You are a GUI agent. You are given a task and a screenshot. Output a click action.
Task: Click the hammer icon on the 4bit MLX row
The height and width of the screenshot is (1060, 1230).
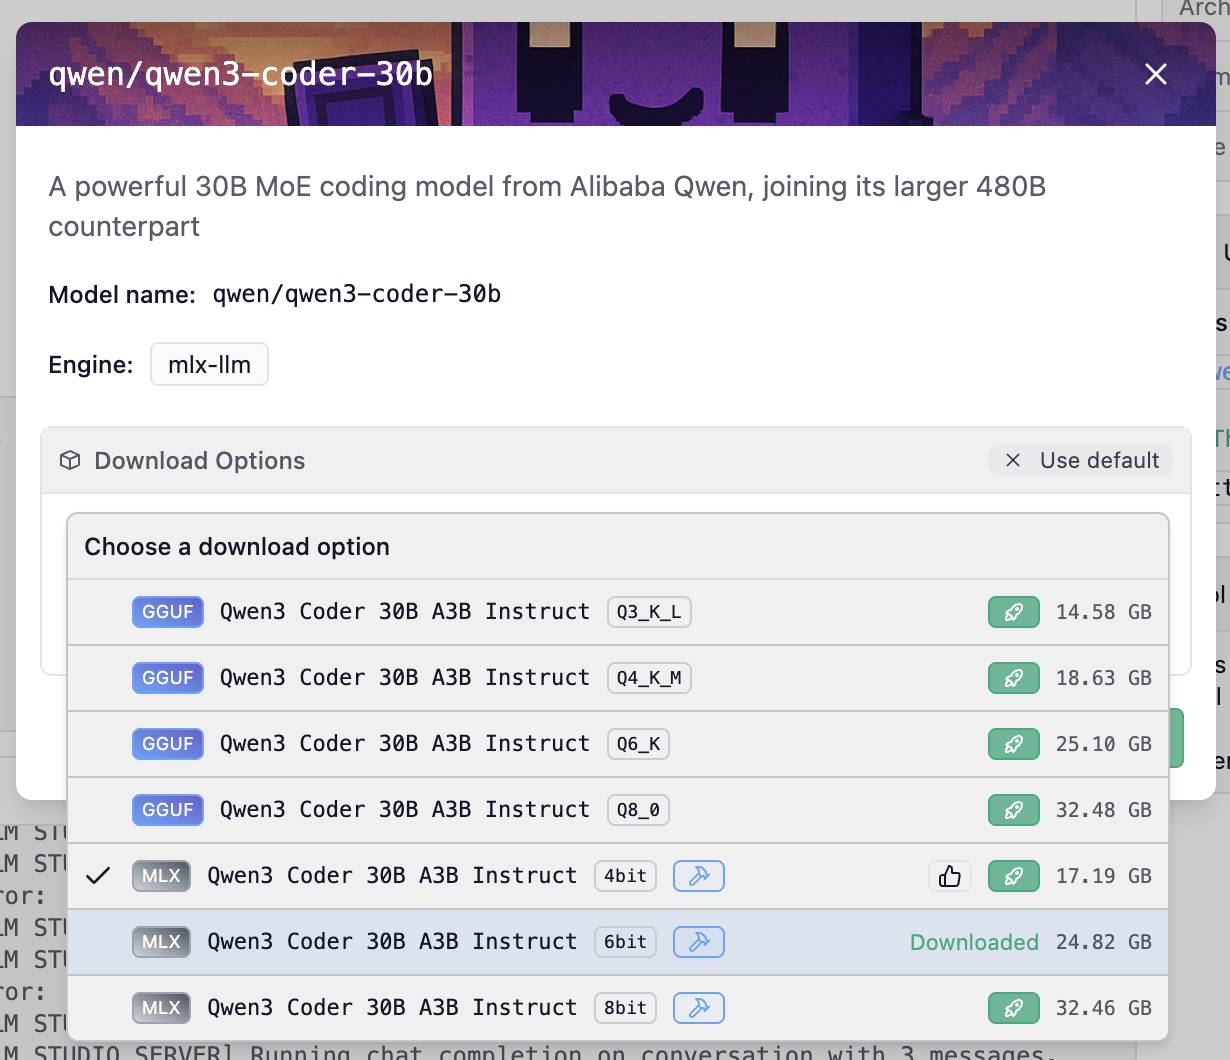pos(698,875)
